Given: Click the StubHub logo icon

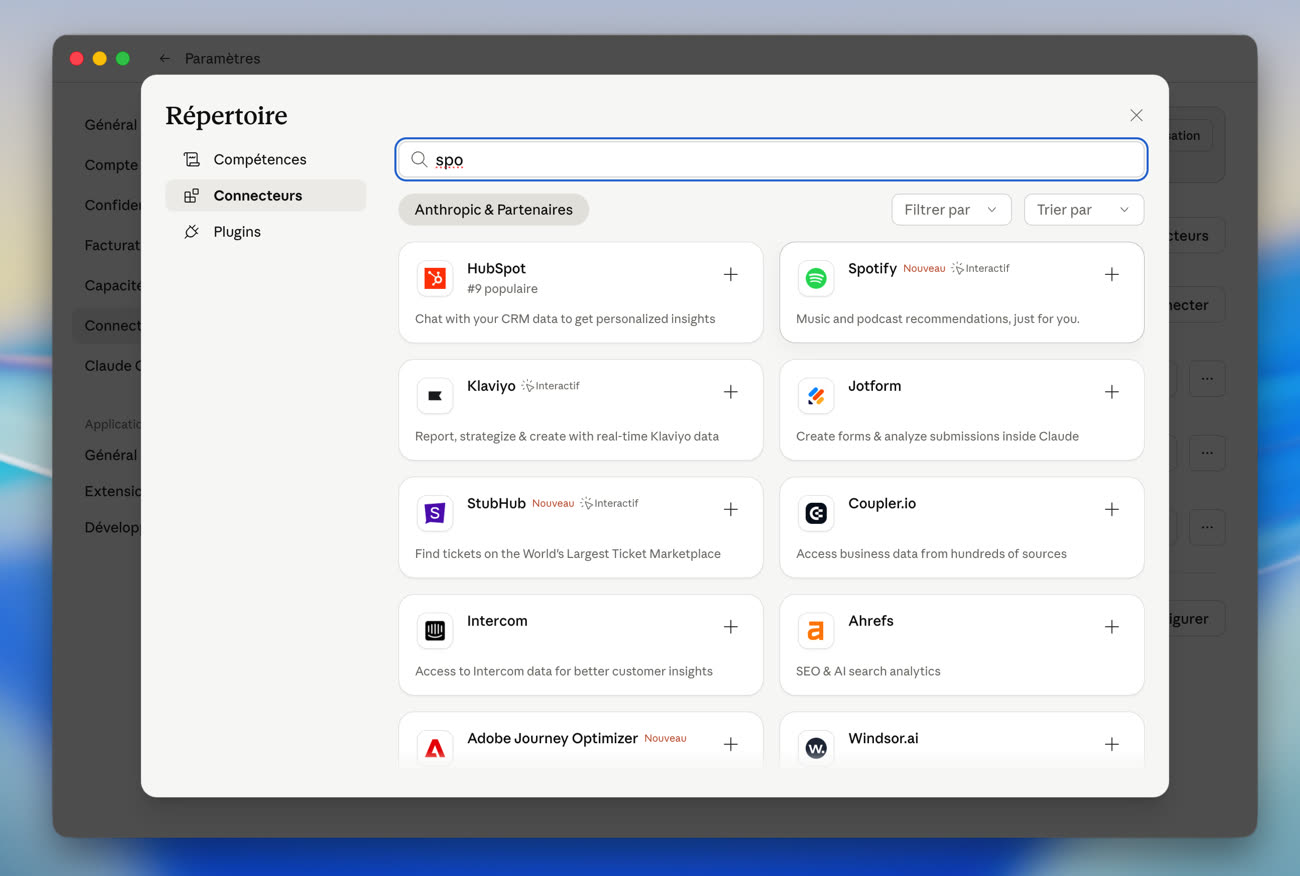Looking at the screenshot, I should (435, 513).
